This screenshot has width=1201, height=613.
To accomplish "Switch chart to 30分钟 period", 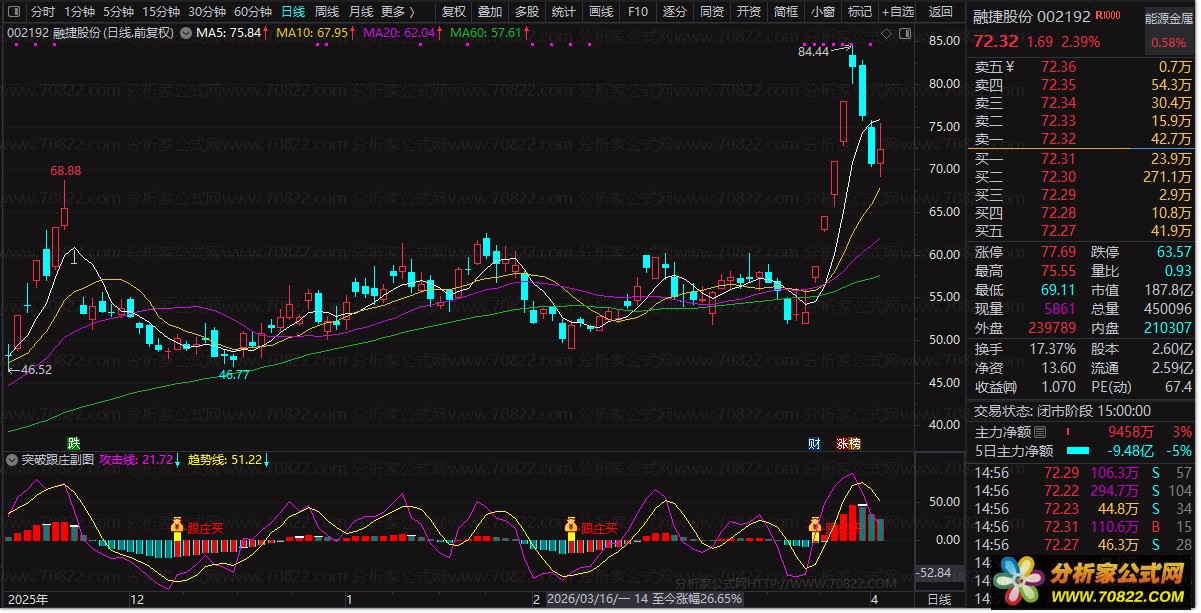I will tap(206, 12).
